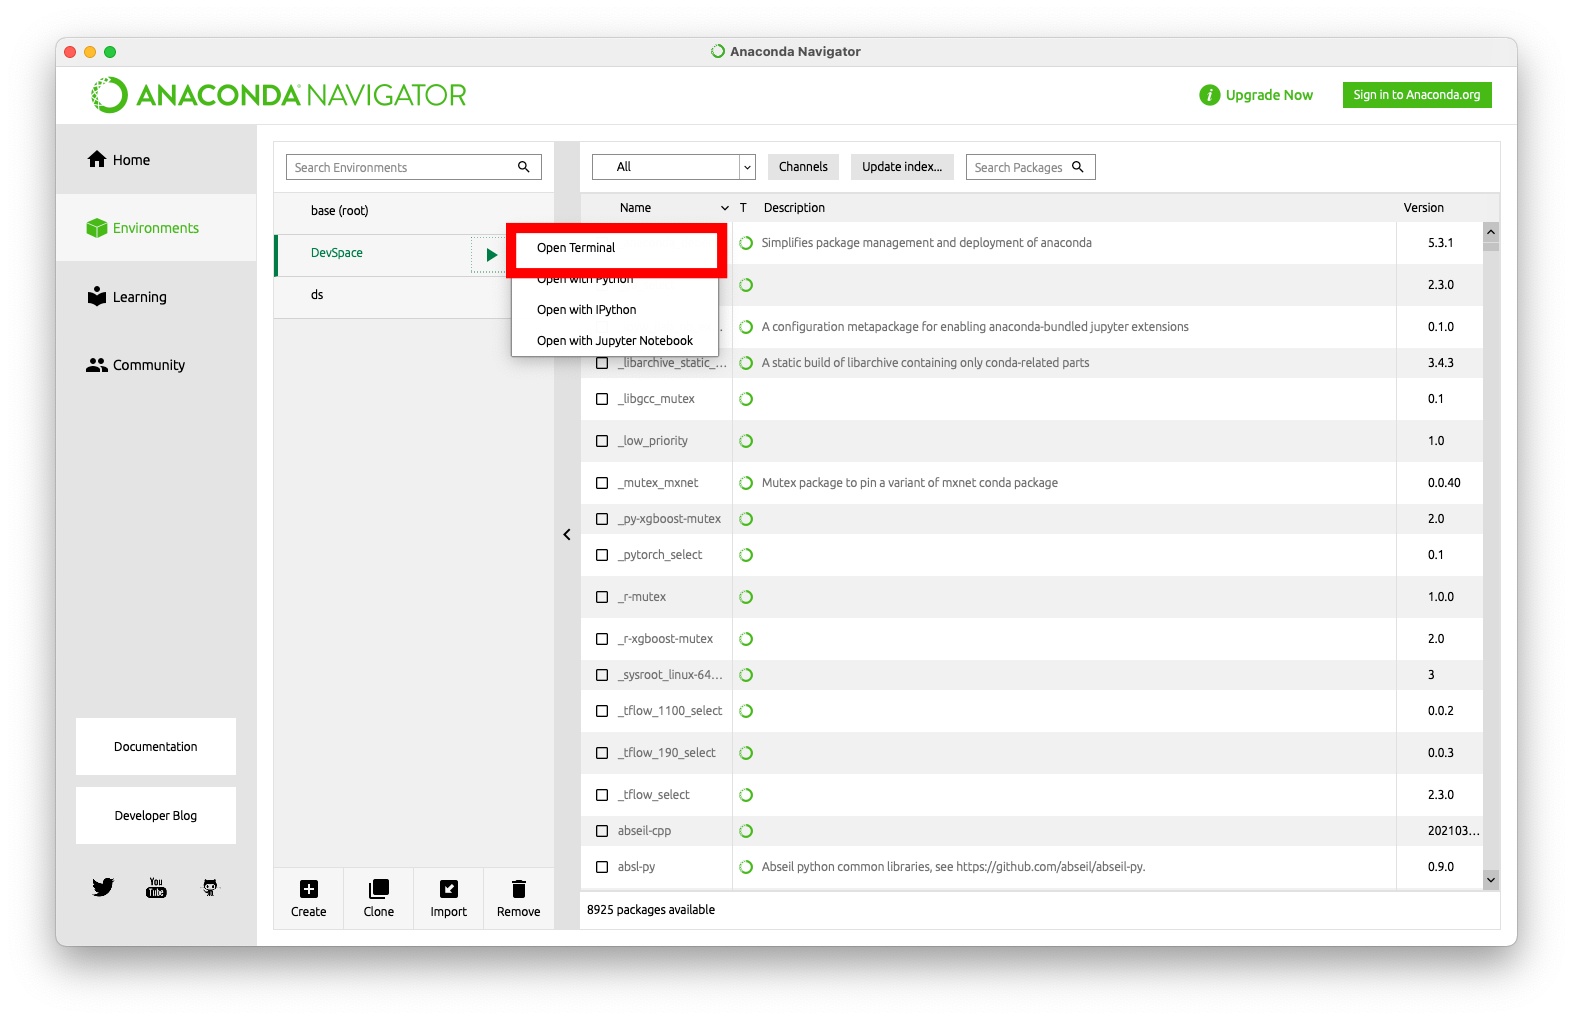
Task: Import an environment
Action: [x=448, y=898]
